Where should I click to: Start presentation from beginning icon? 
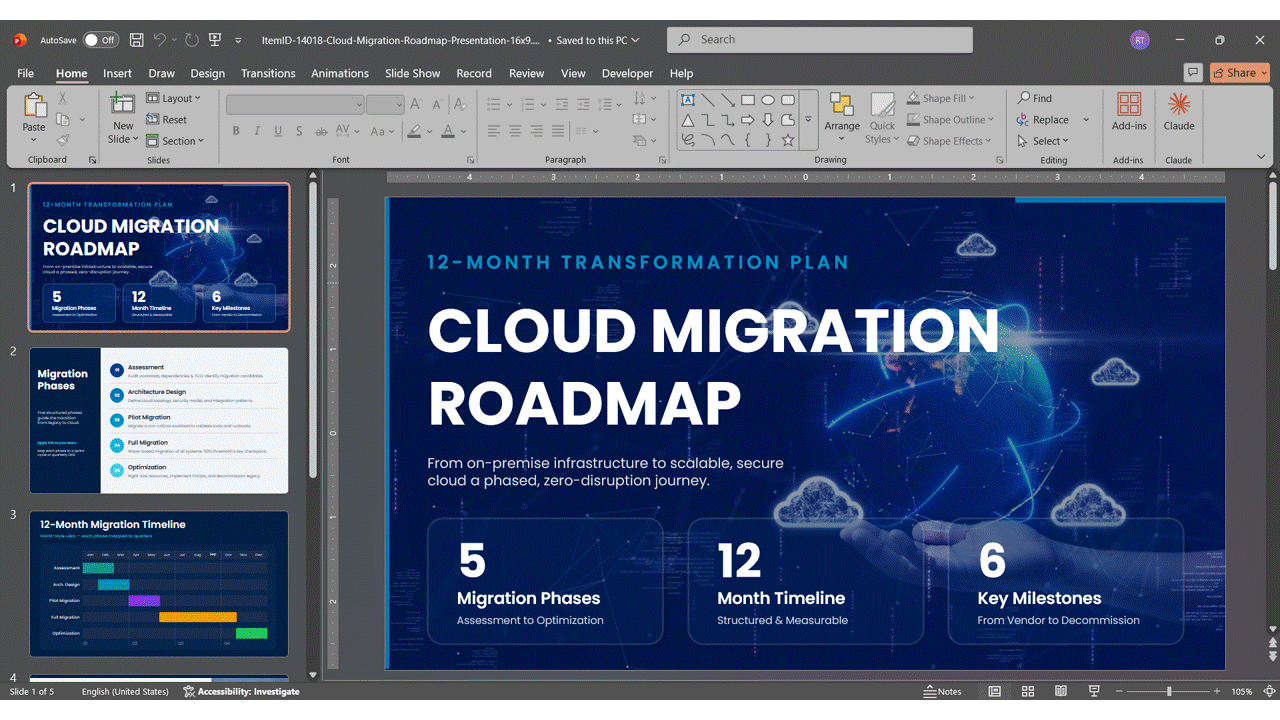[215, 40]
